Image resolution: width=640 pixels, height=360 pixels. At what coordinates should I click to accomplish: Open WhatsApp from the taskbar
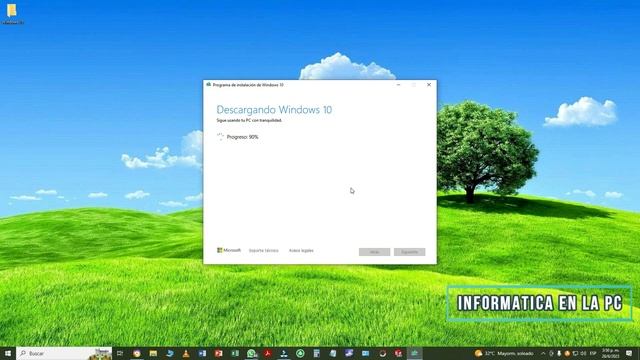click(251, 353)
